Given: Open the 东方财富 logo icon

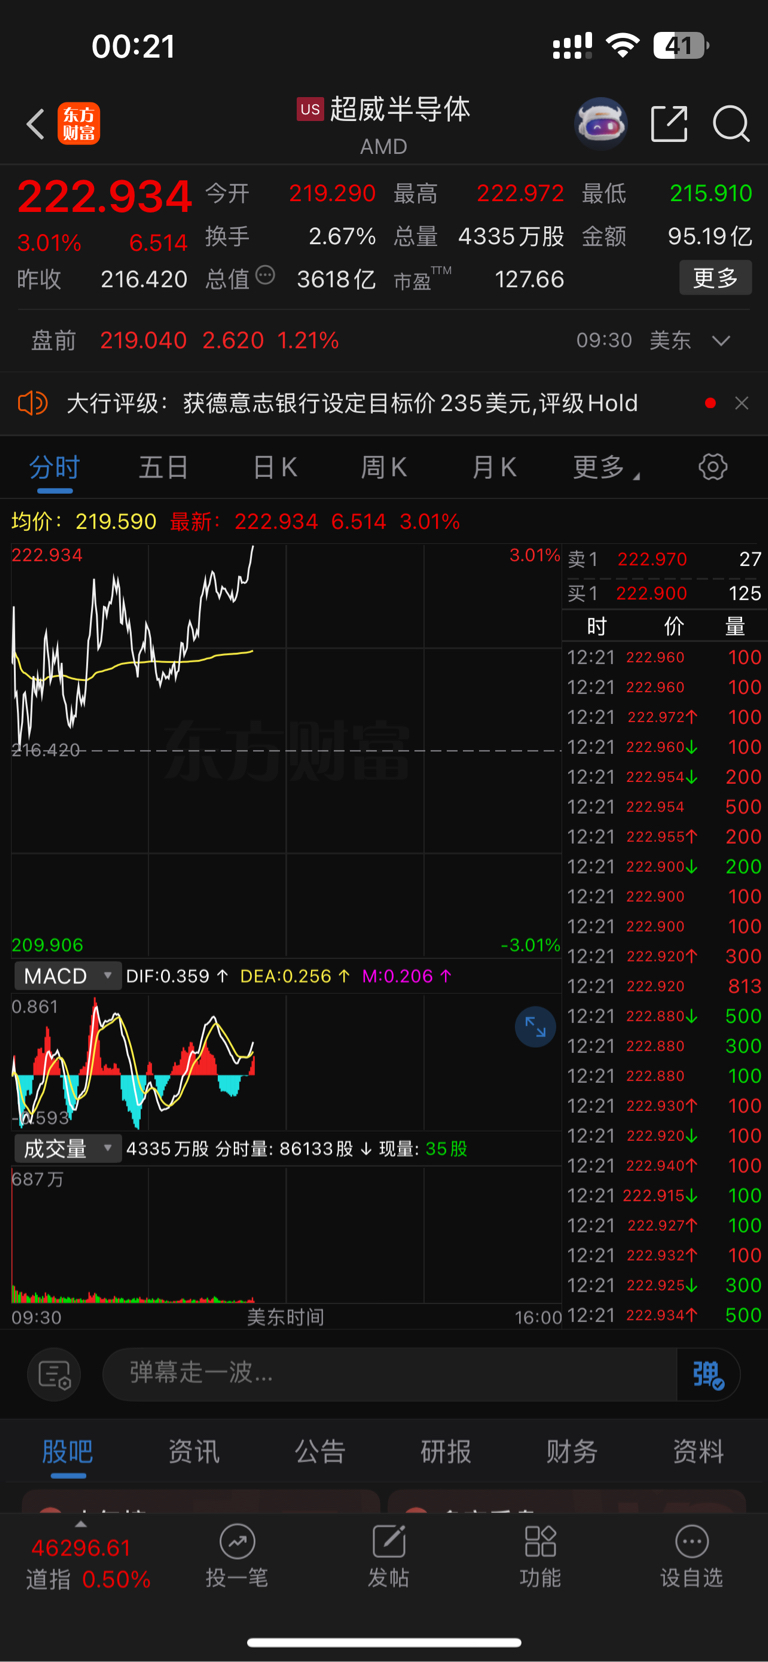Looking at the screenshot, I should (x=79, y=124).
